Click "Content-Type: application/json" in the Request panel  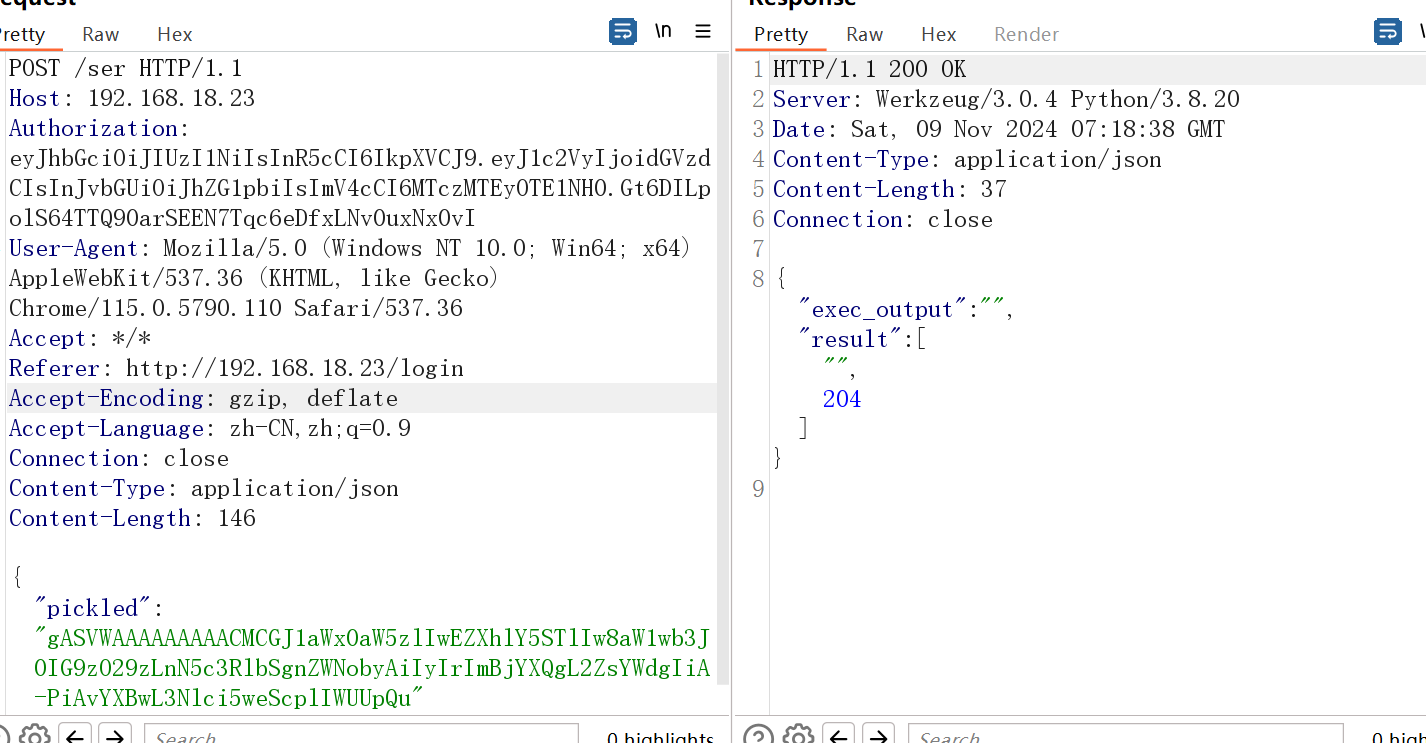(x=204, y=488)
